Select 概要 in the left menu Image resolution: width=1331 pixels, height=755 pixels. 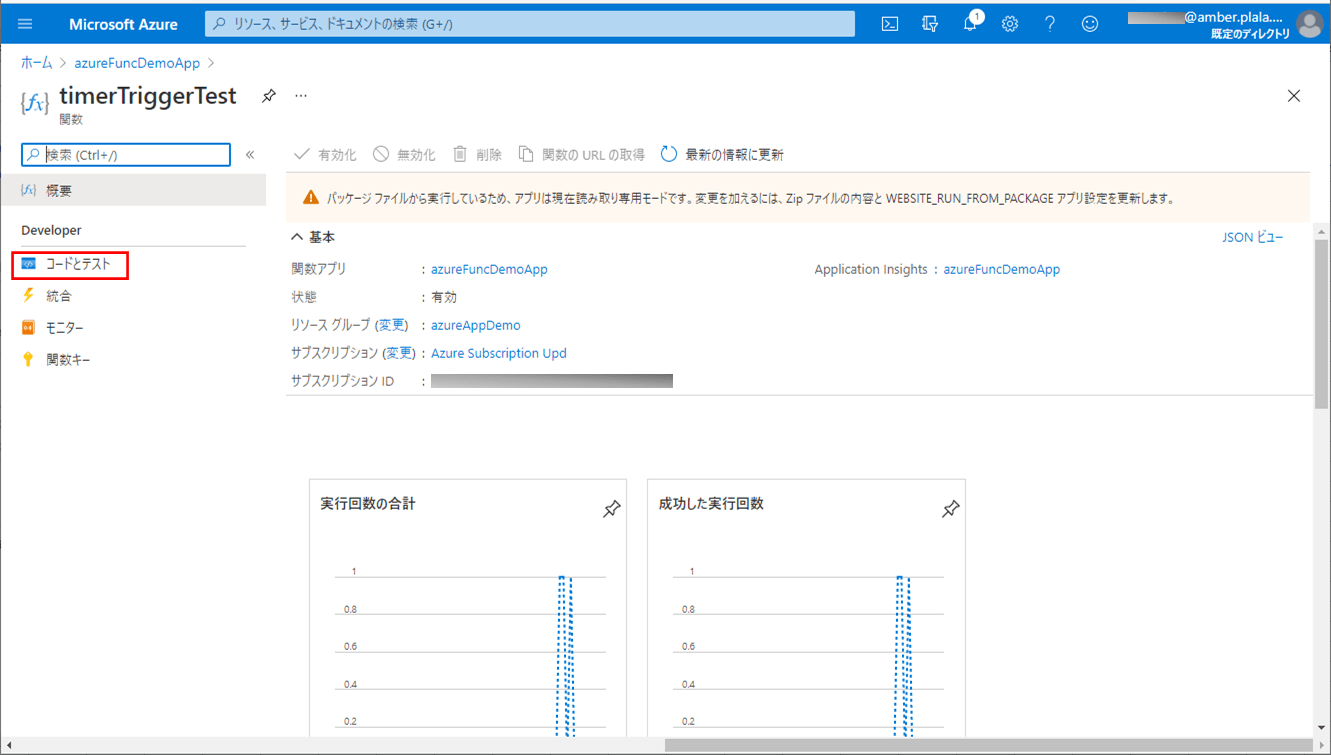pyautogui.click(x=133, y=190)
